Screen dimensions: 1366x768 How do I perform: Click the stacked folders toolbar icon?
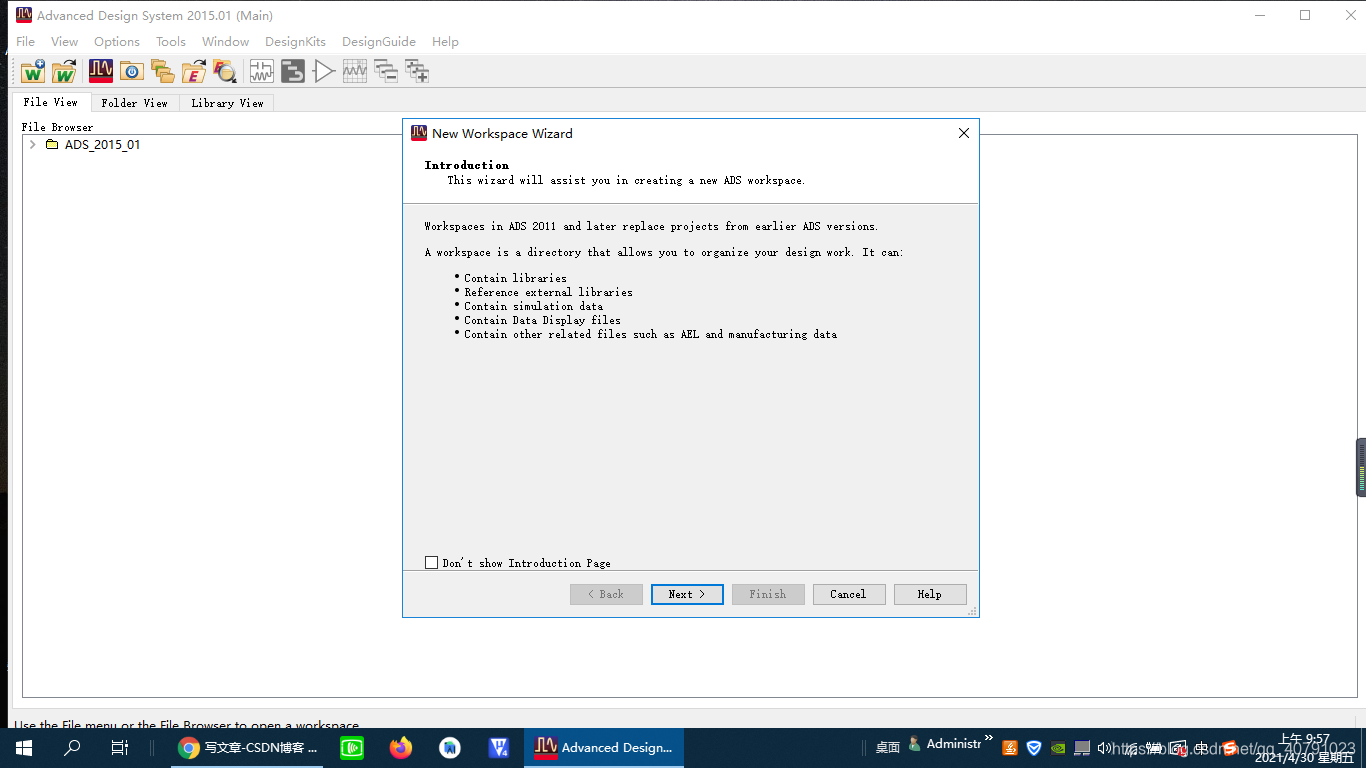(162, 71)
